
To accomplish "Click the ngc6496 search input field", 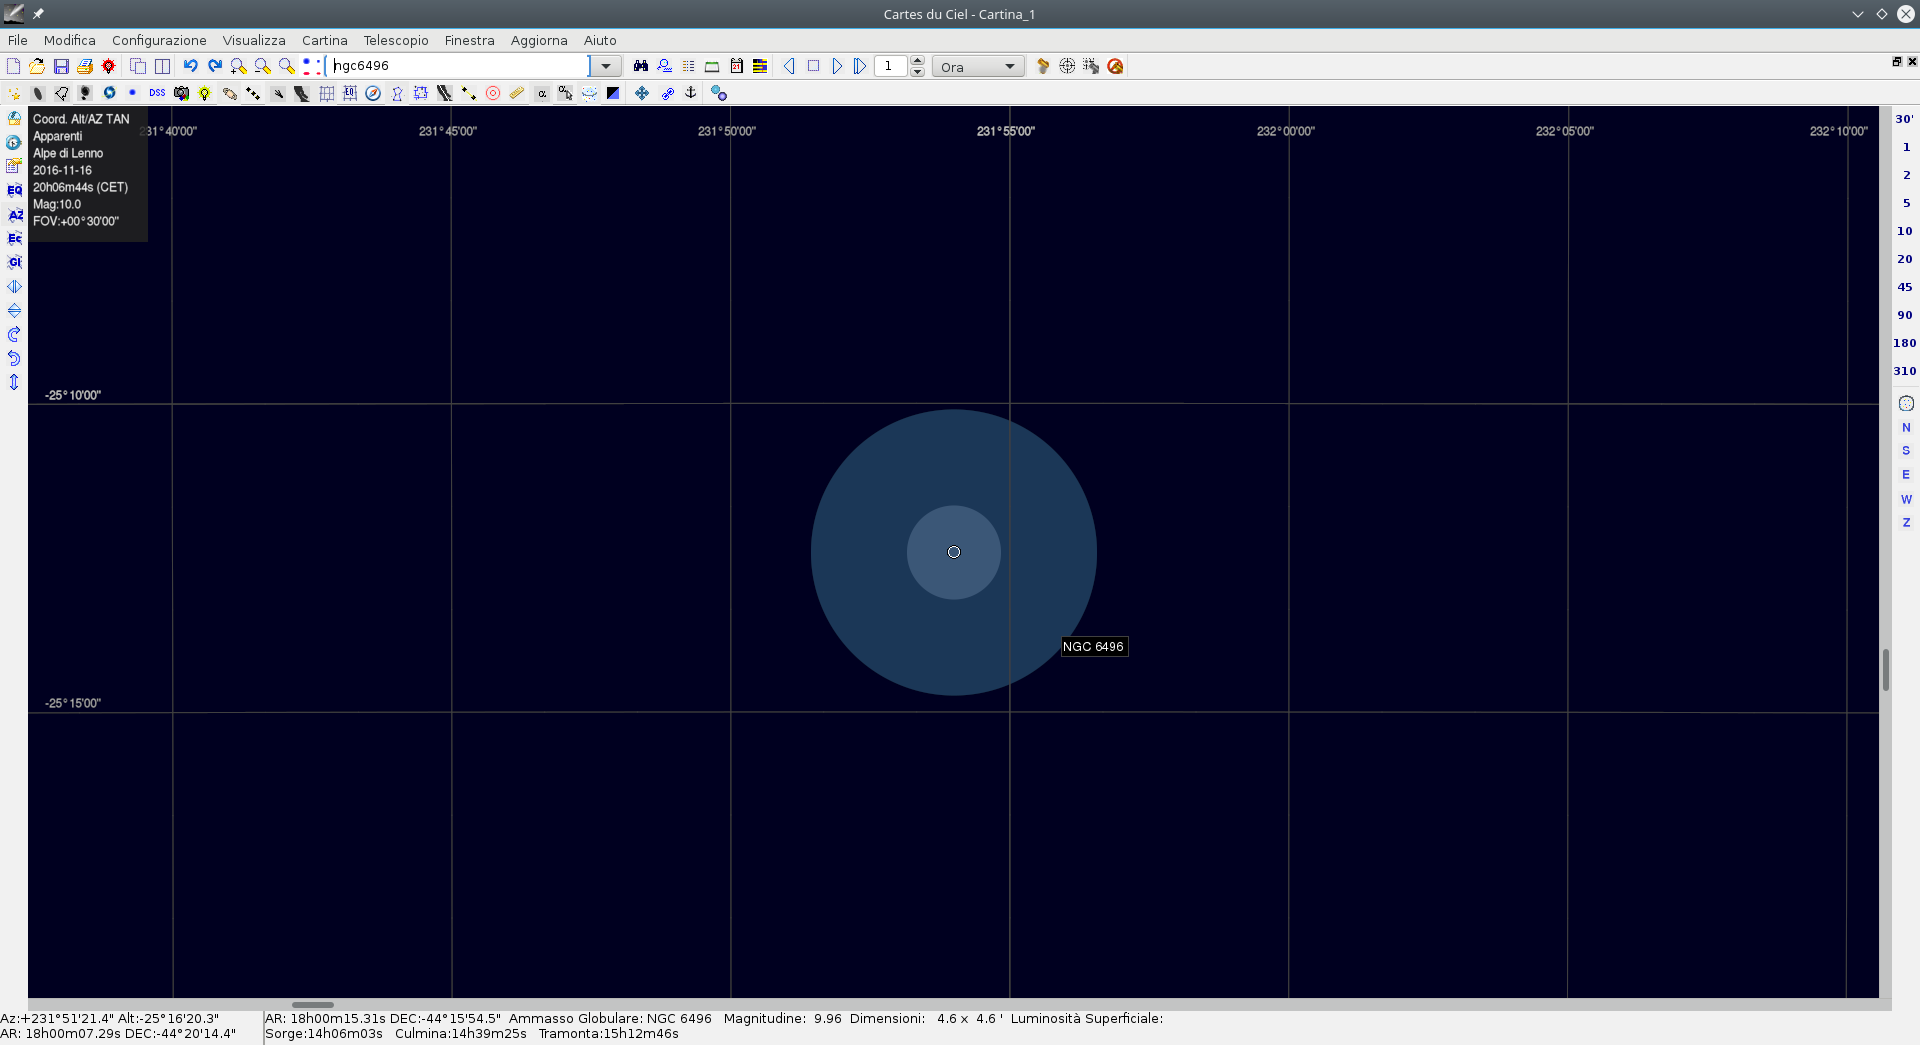I will tap(460, 66).
